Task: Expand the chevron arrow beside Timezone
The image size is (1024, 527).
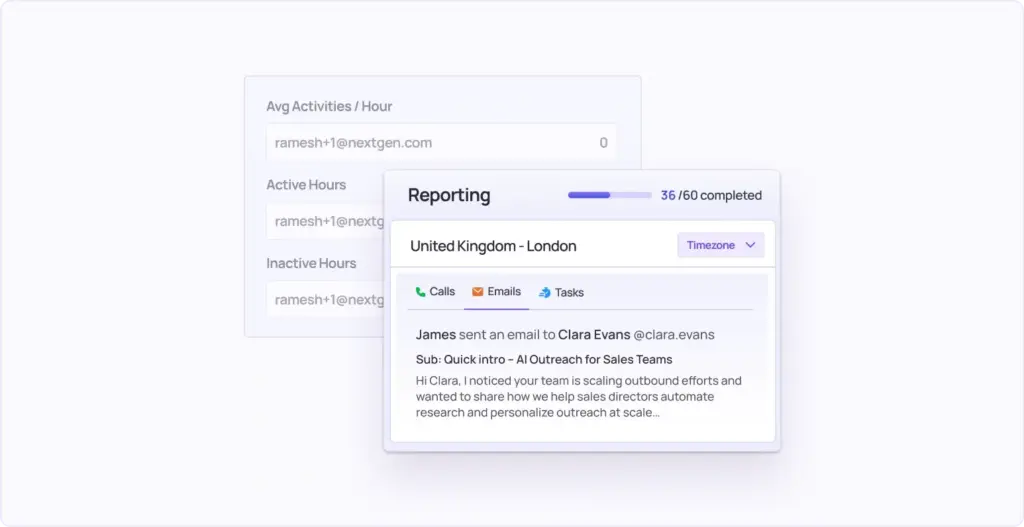Action: [x=751, y=245]
